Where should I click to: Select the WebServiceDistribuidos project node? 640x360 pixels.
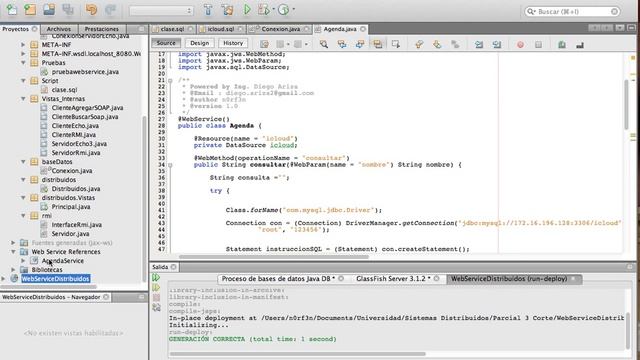[56, 279]
